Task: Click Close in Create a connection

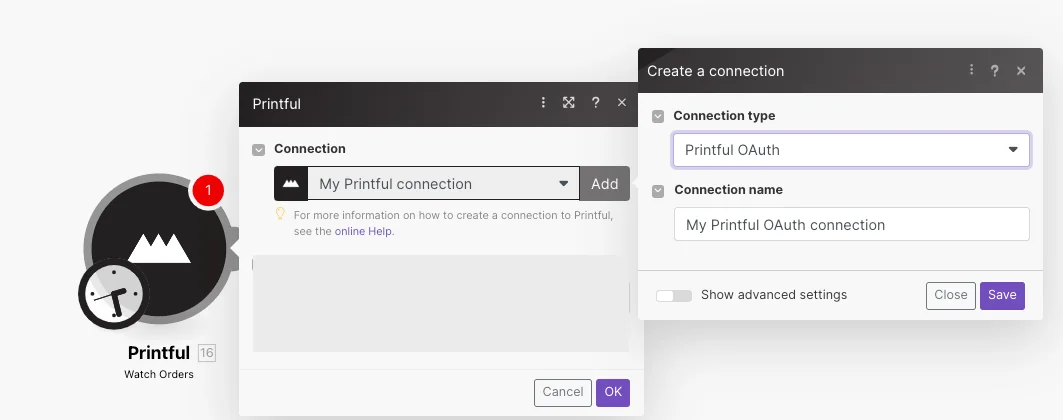Action: [x=950, y=295]
